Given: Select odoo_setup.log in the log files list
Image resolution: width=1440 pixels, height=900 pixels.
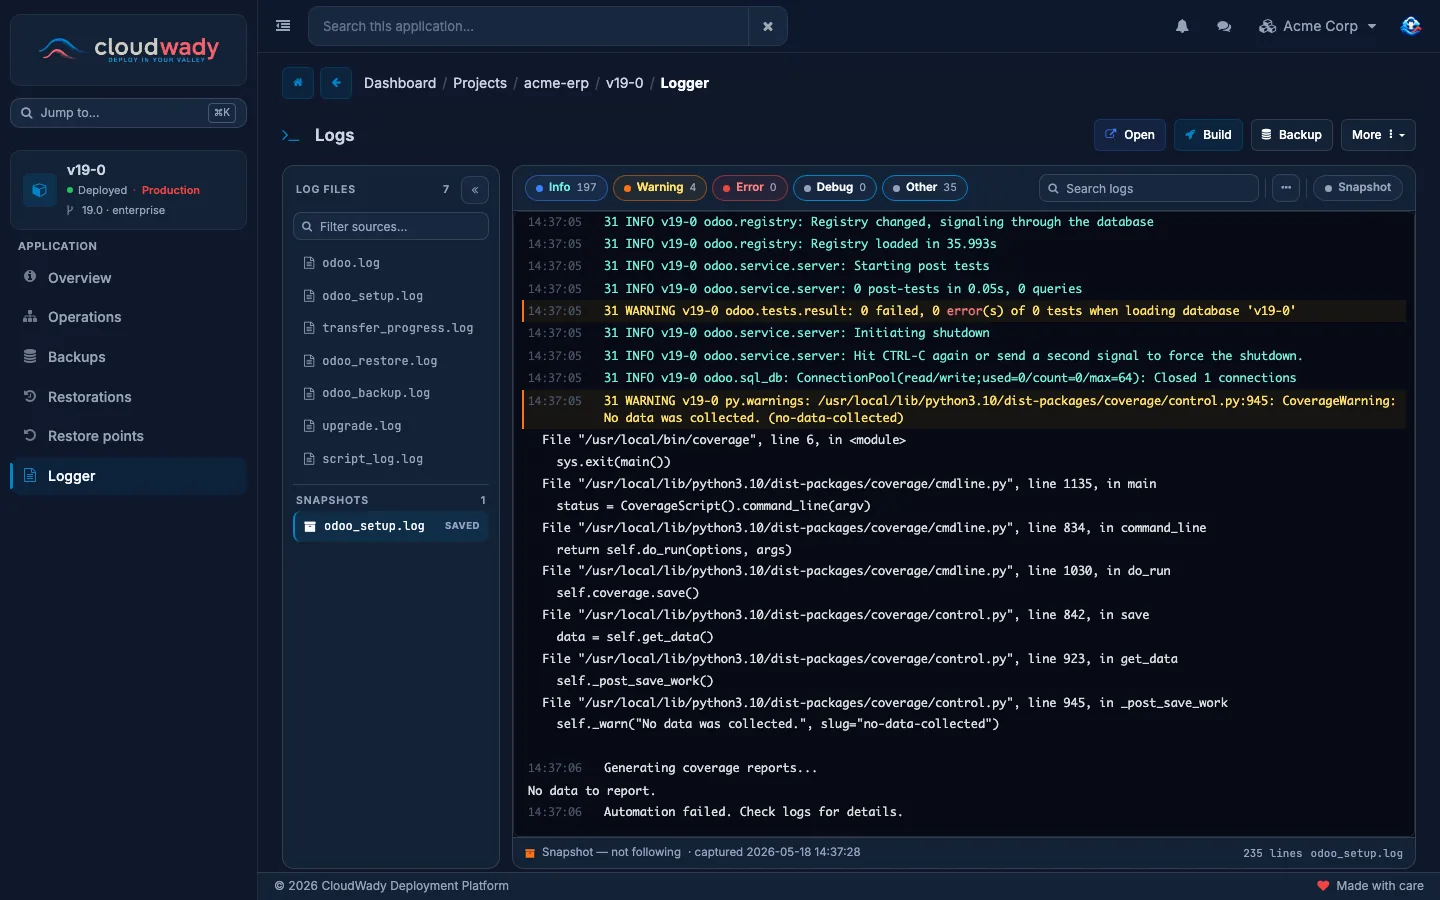Looking at the screenshot, I should (x=391, y=296).
